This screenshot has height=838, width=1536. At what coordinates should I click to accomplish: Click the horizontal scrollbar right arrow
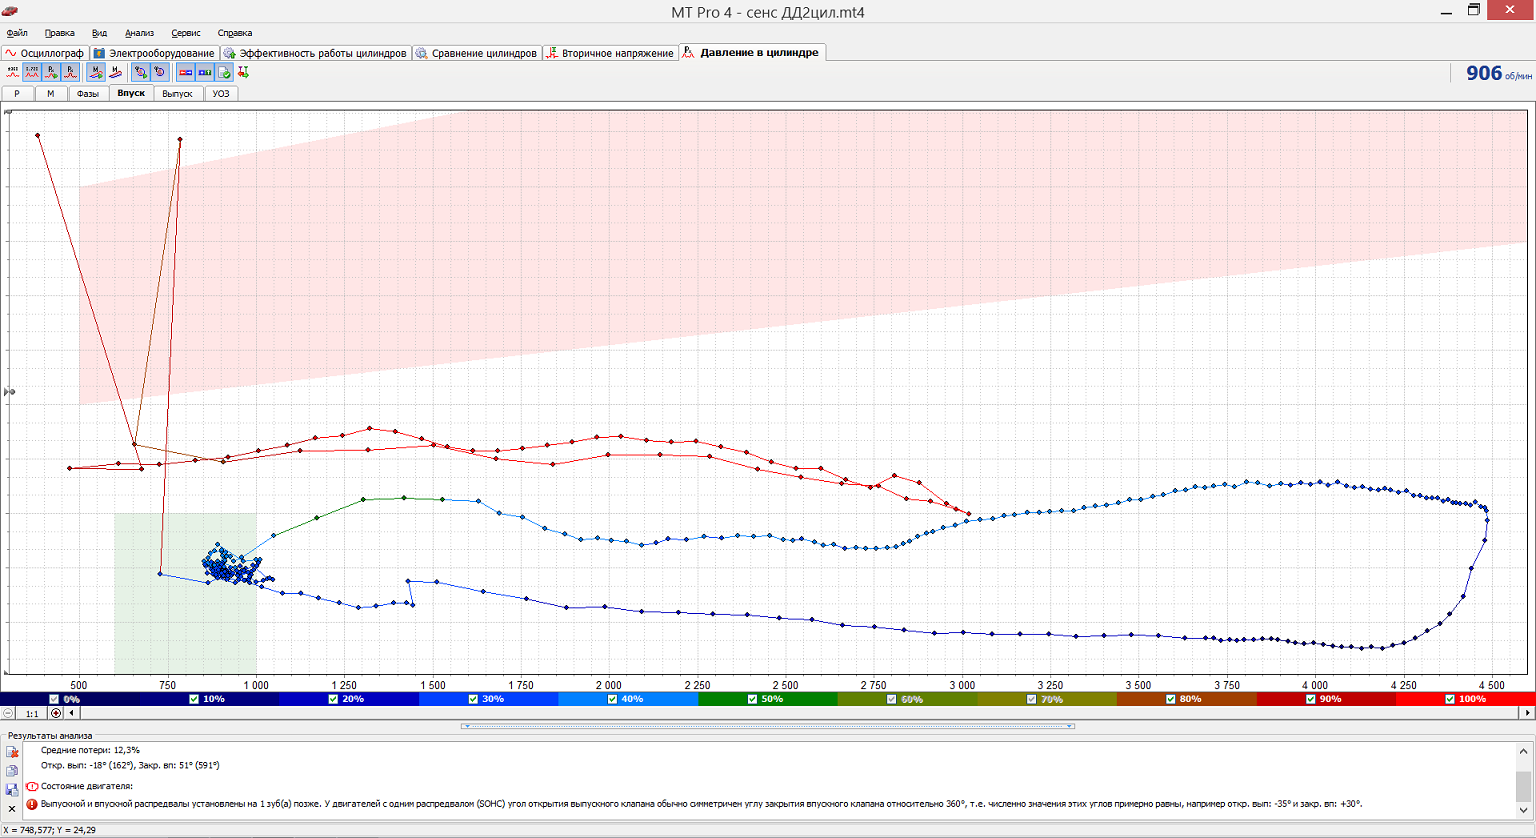point(1527,713)
